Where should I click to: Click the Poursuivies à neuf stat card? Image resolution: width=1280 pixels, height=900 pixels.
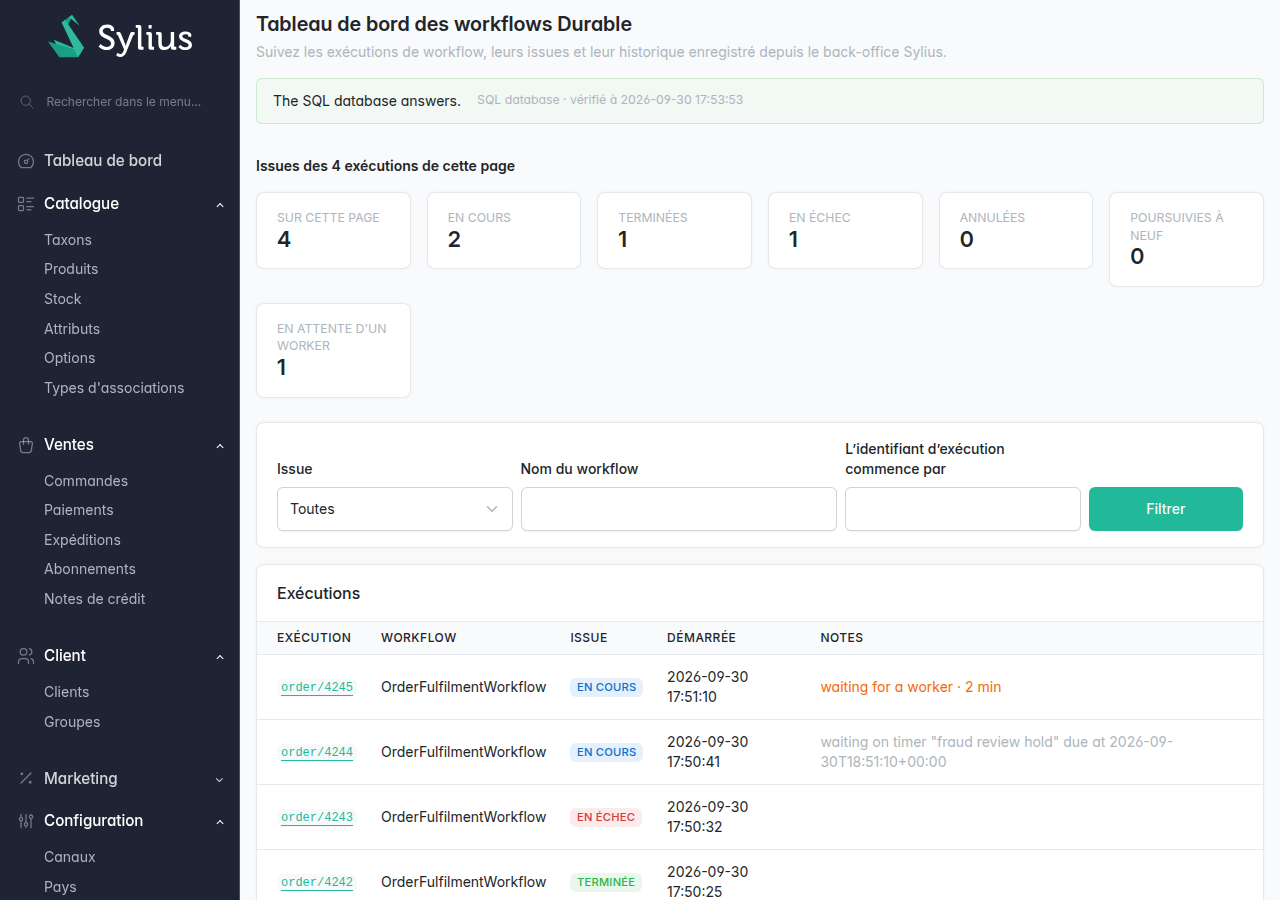(1187, 240)
